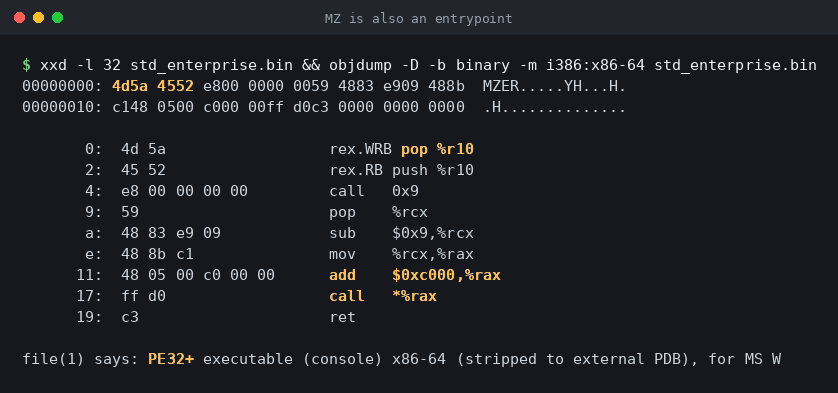Click the window title 'MZ is also an entrypoint'
The image size is (838, 393).
coord(418,19)
